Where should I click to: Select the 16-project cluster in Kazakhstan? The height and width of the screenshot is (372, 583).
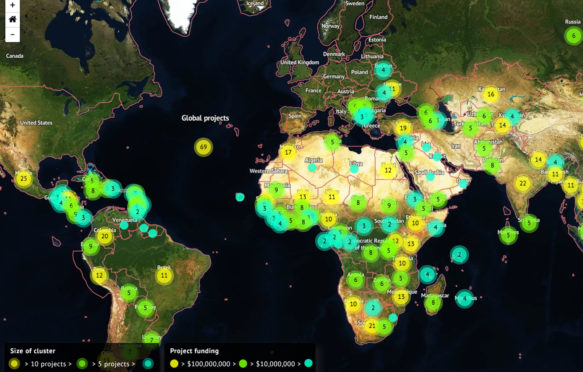tap(491, 94)
